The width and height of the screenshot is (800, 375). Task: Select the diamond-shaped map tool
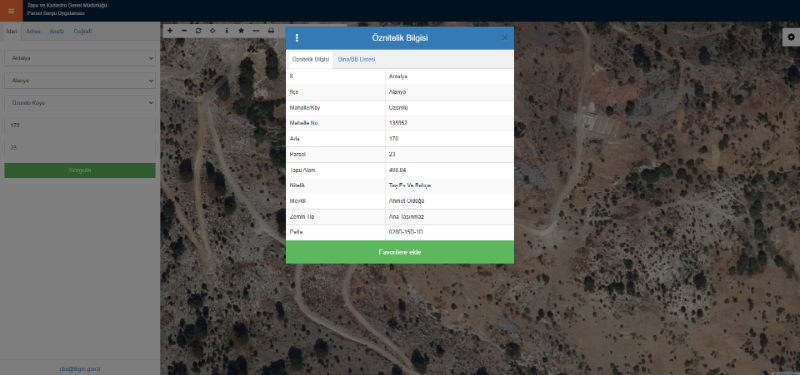[213, 31]
